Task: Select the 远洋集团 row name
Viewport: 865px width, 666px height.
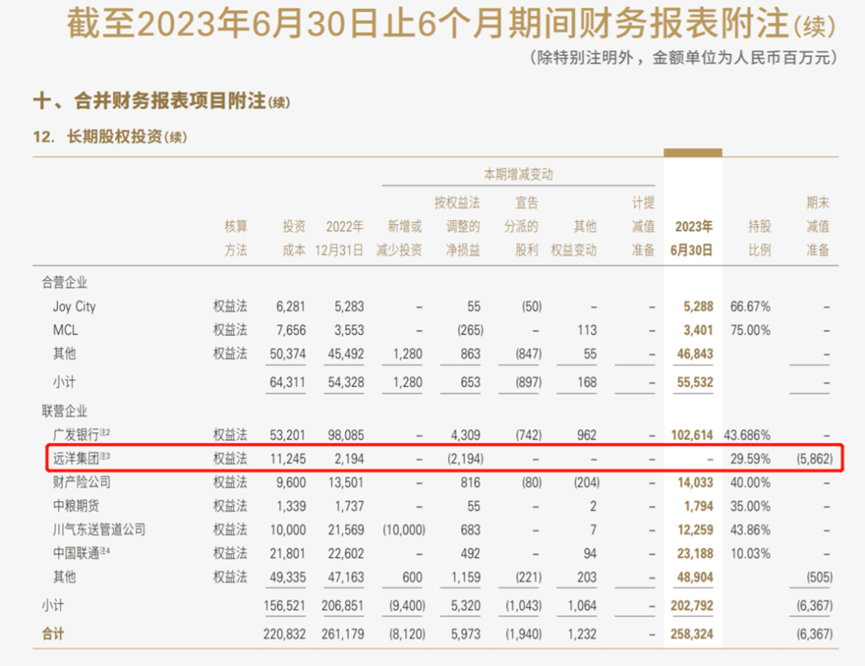Action: pos(76,459)
